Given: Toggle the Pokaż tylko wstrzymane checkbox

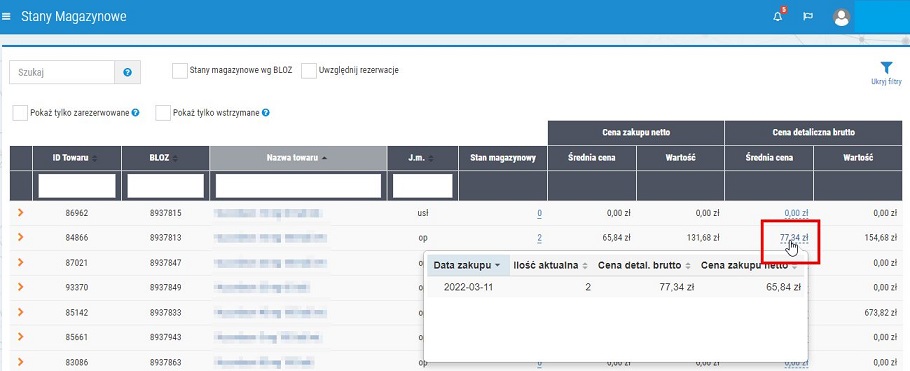Looking at the screenshot, I should pyautogui.click(x=163, y=113).
